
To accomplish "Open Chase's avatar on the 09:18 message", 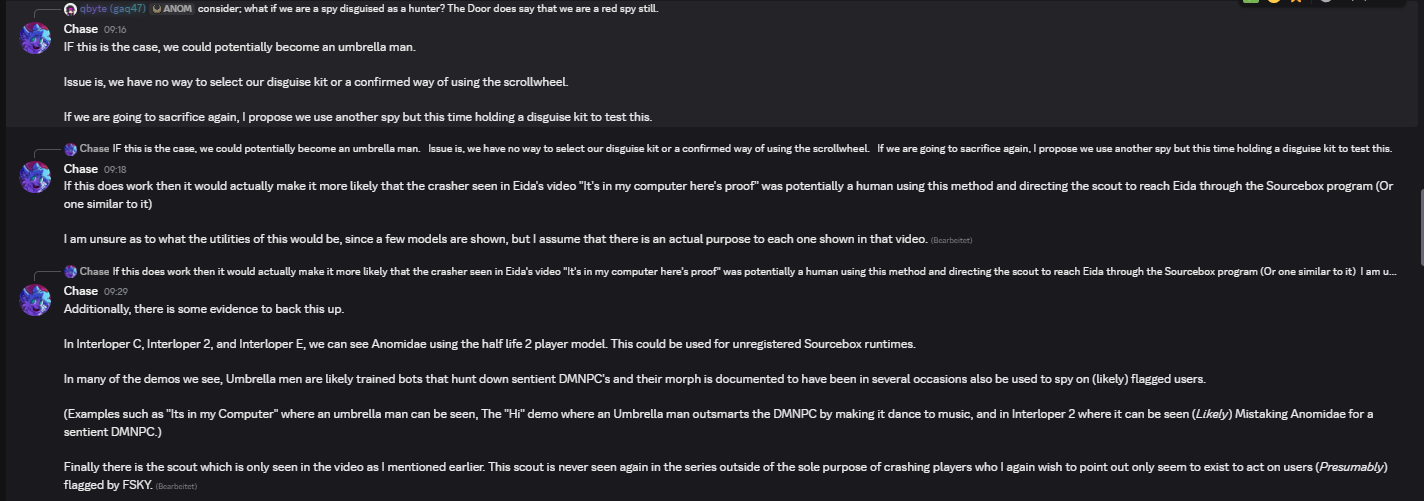I will 36,178.
